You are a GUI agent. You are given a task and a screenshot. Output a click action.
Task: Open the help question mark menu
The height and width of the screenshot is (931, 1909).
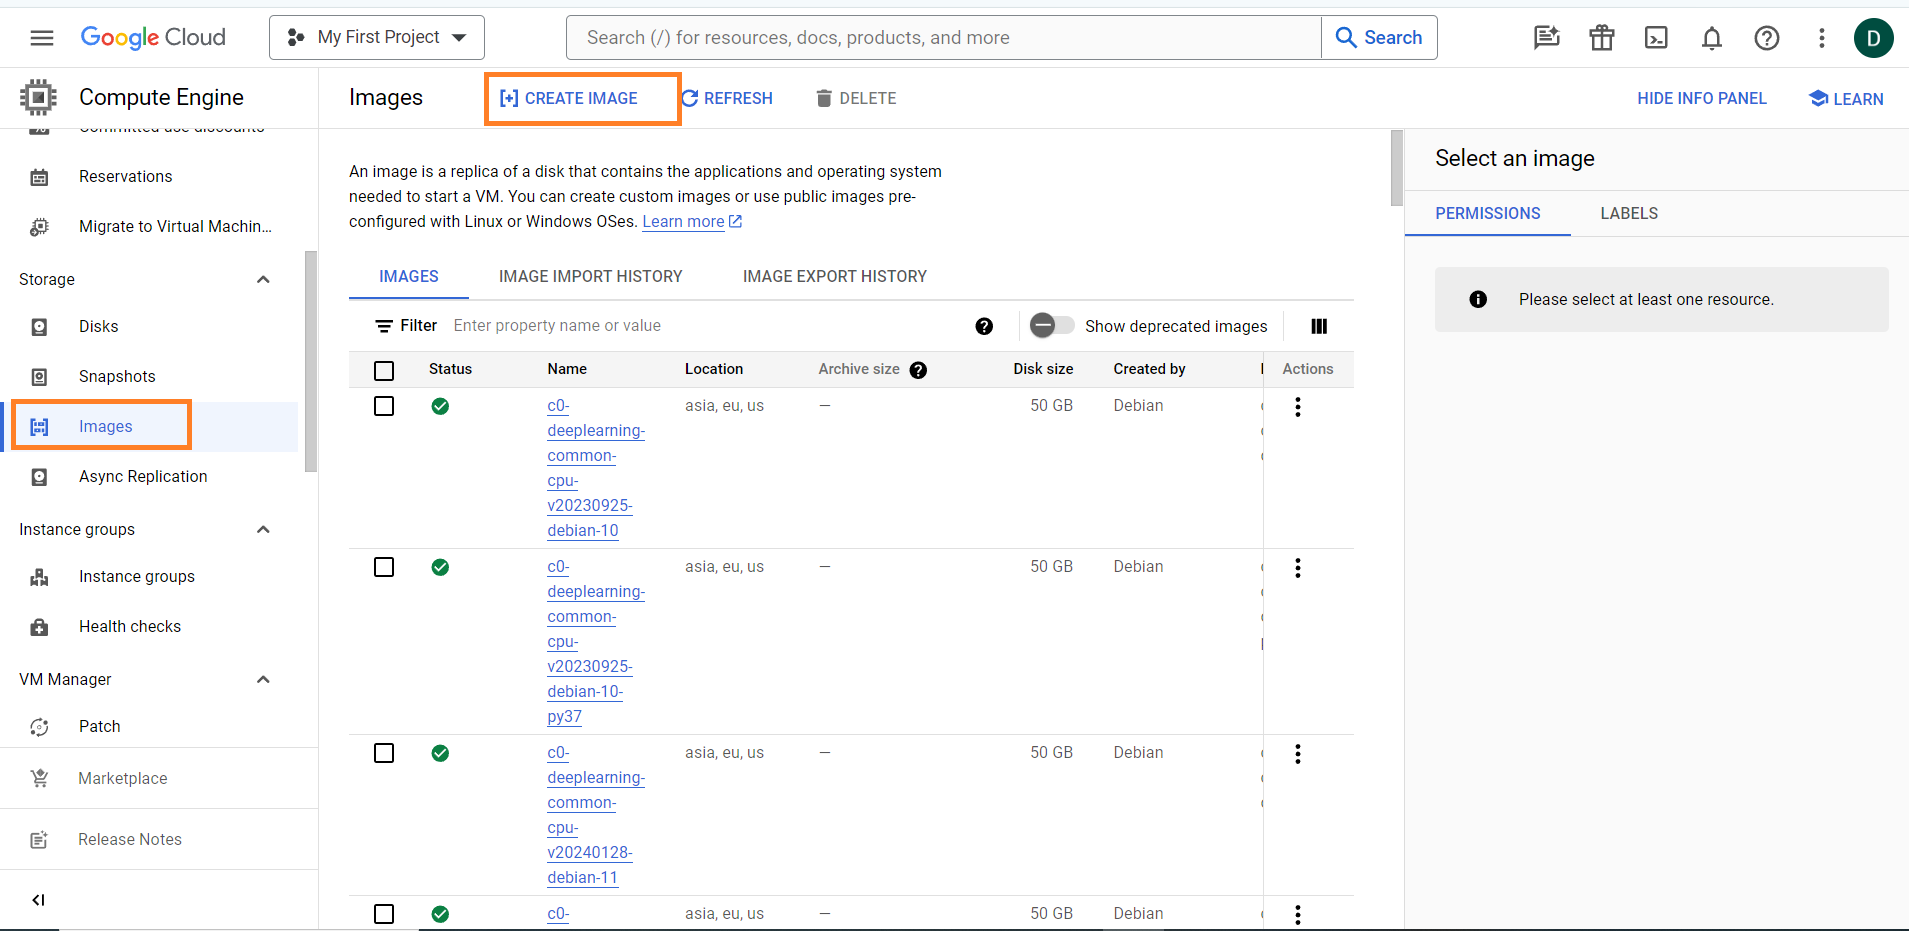pos(1767,38)
